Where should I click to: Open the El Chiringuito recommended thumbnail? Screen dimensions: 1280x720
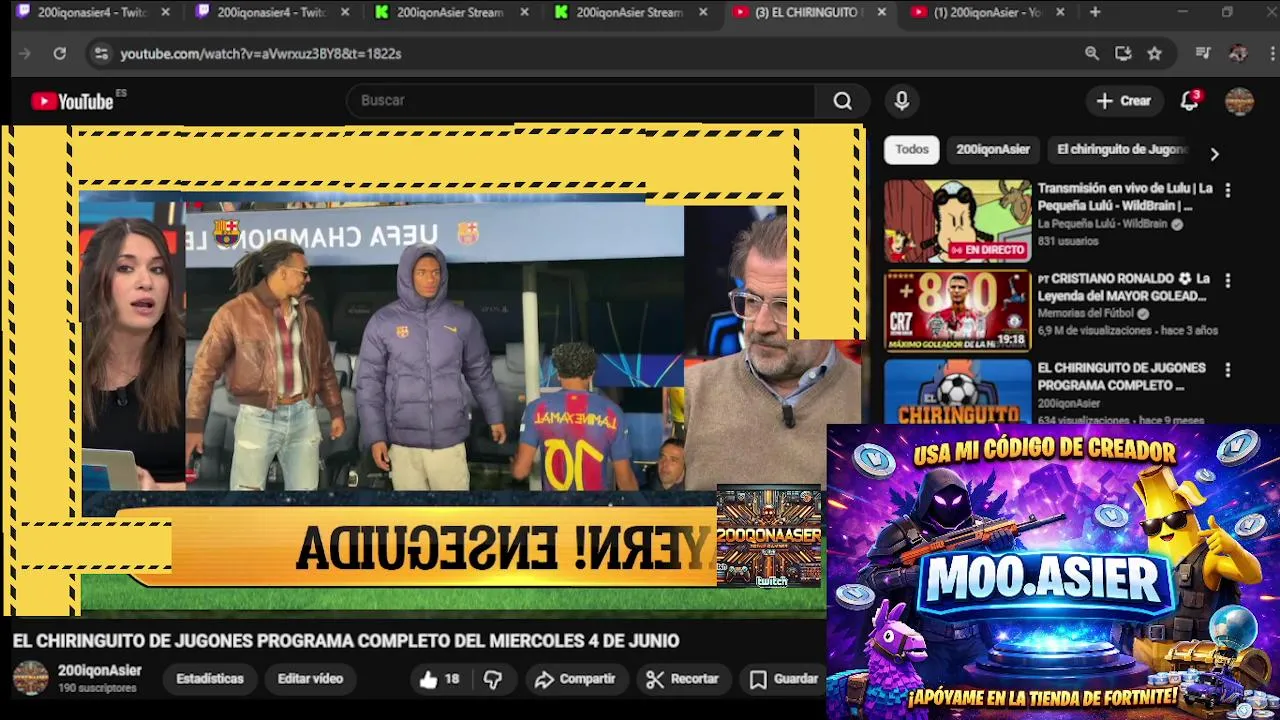click(x=957, y=392)
